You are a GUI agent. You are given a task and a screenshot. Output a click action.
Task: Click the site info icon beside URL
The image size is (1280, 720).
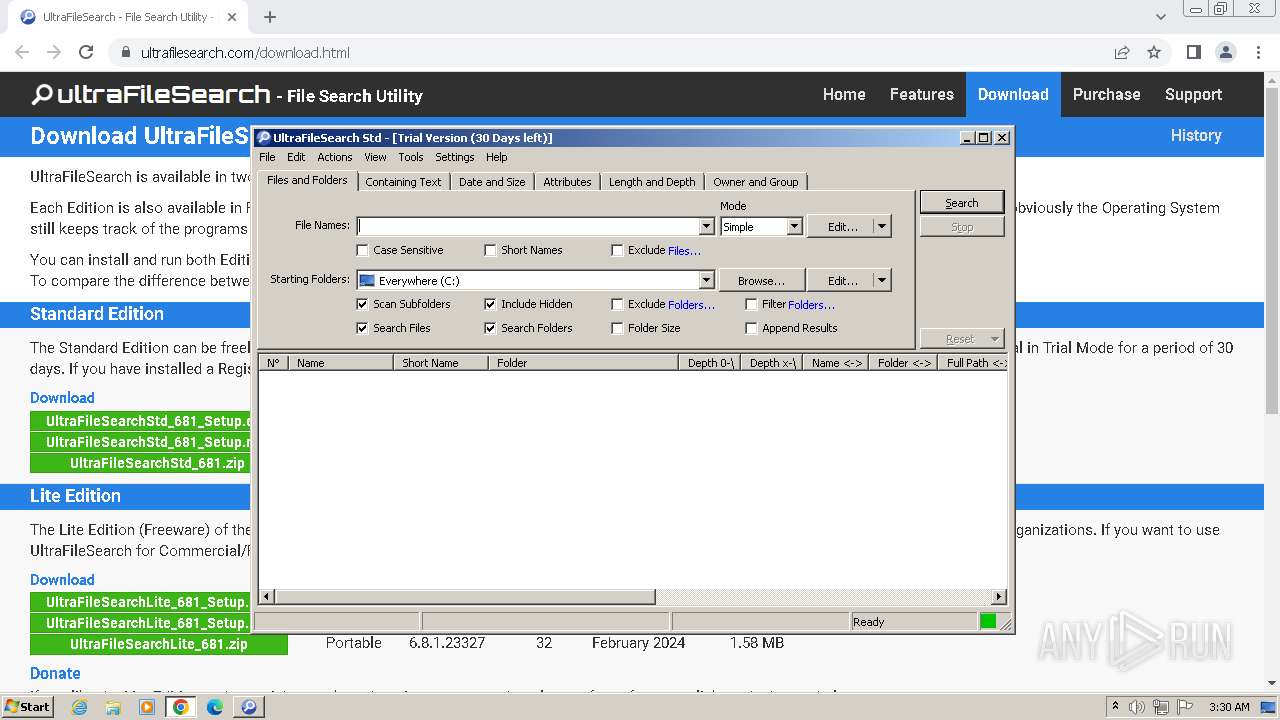point(124,53)
